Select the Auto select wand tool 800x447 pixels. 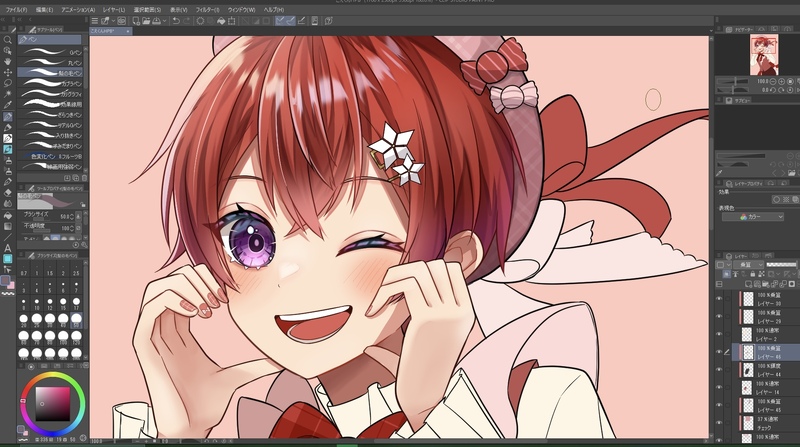click(8, 94)
